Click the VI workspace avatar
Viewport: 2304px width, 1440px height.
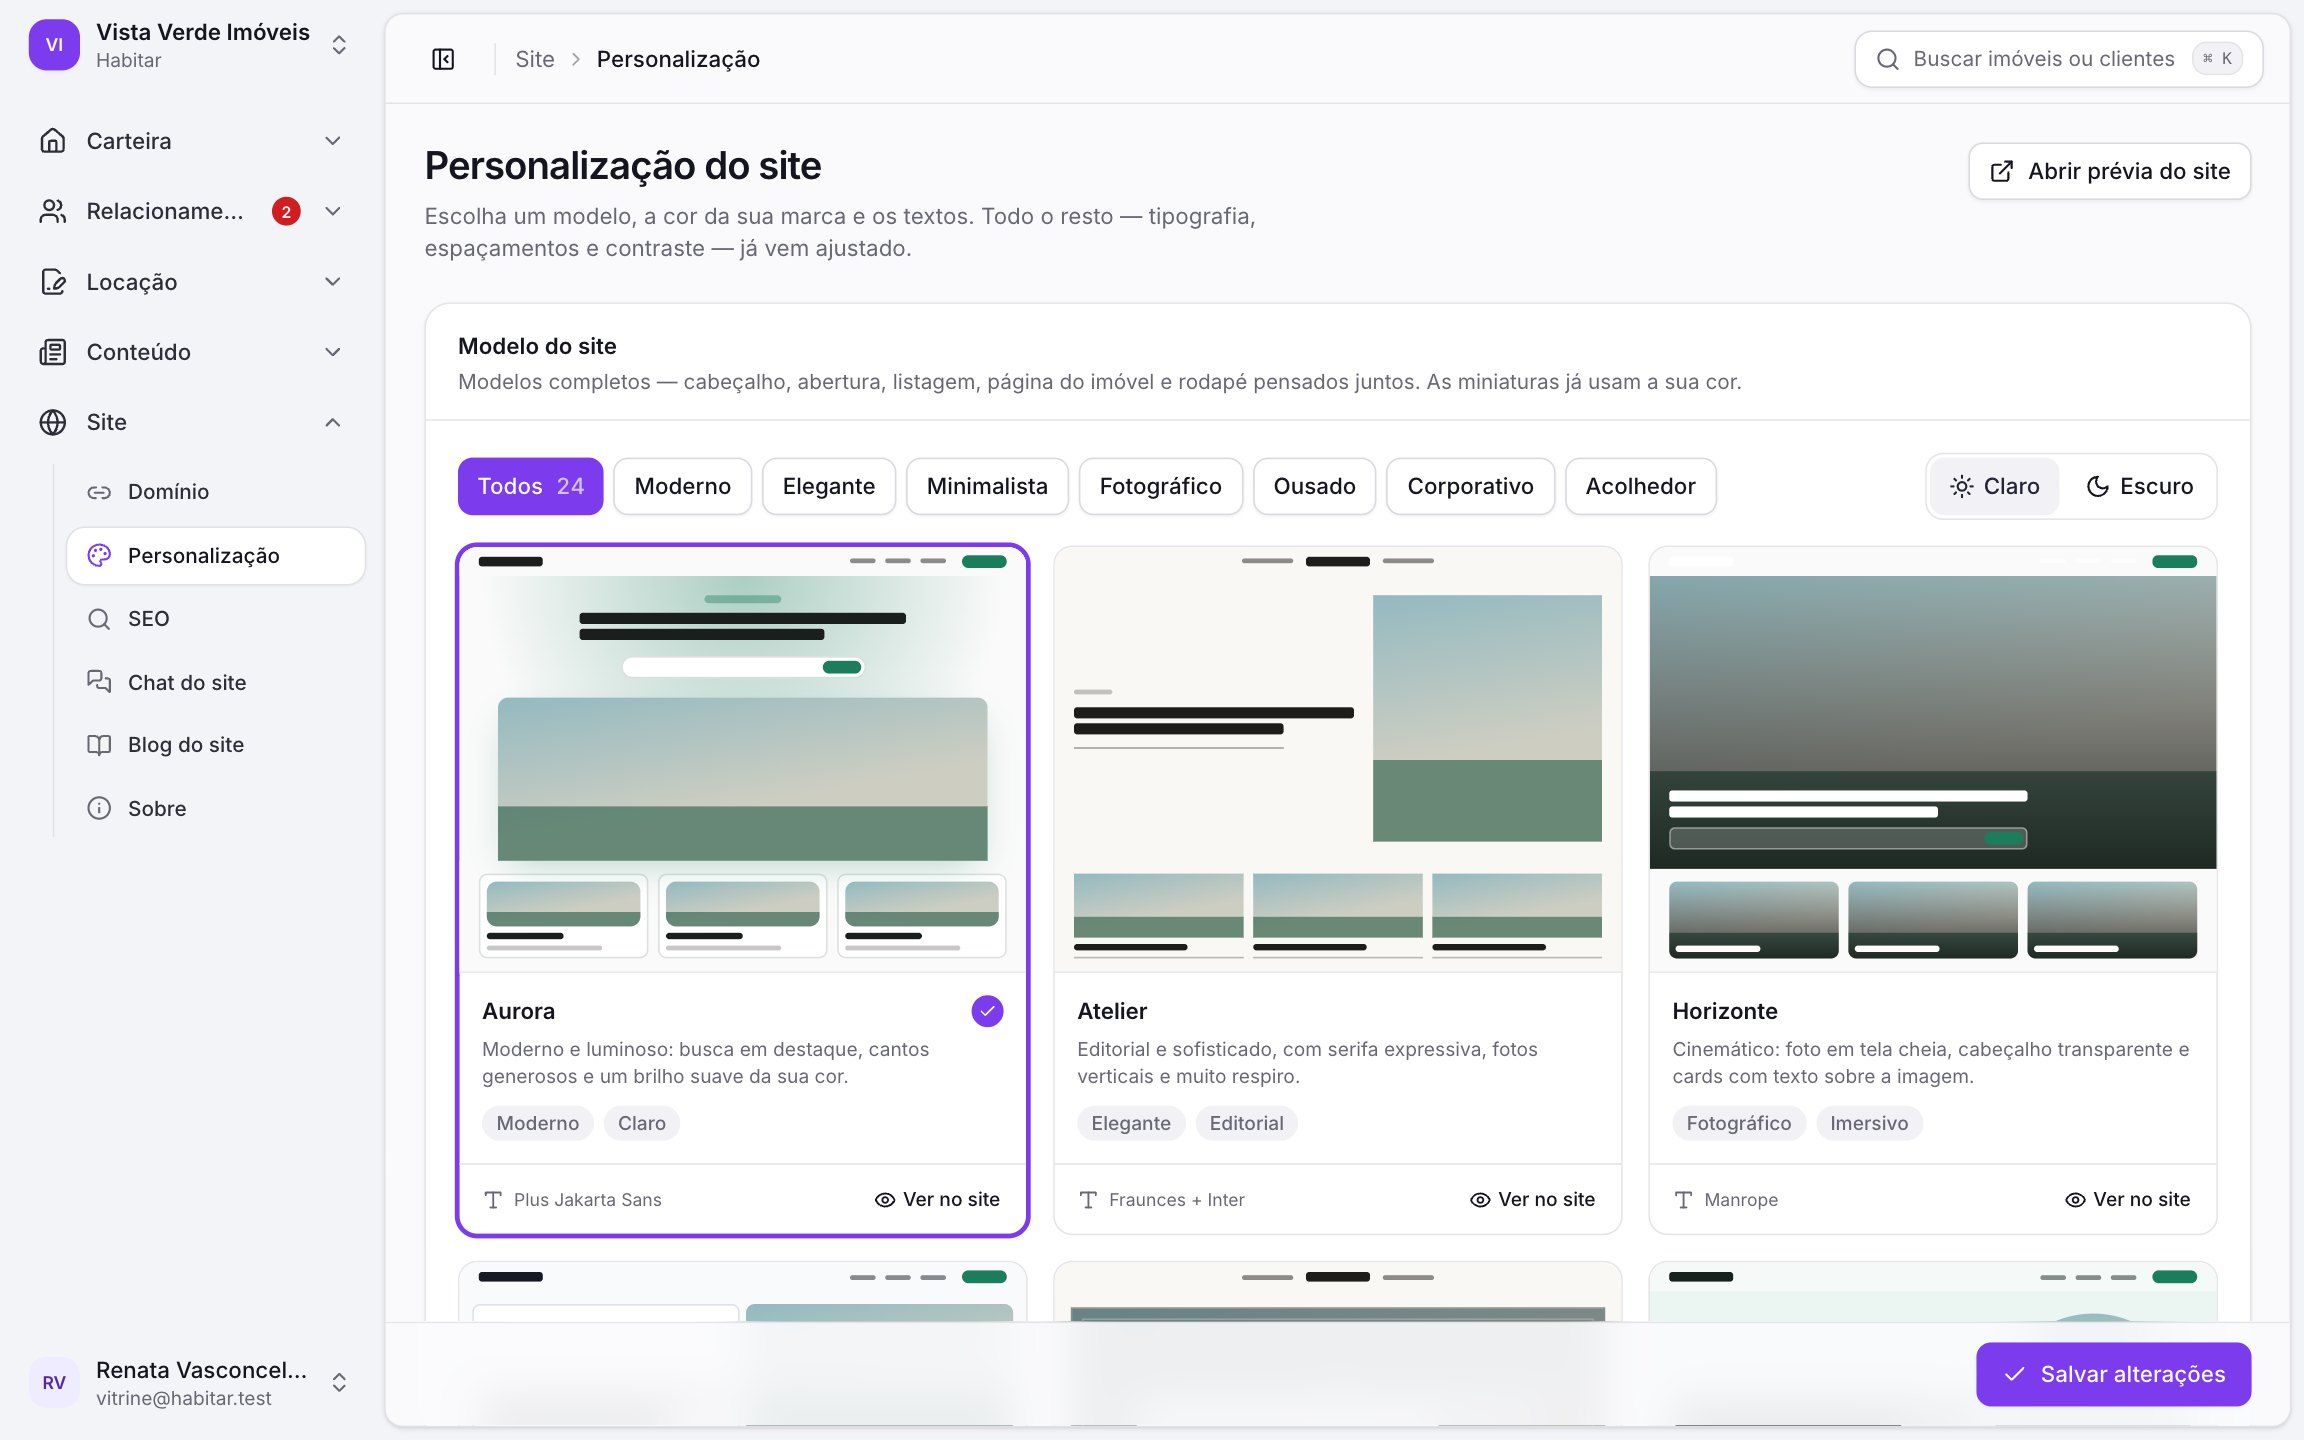tap(54, 45)
